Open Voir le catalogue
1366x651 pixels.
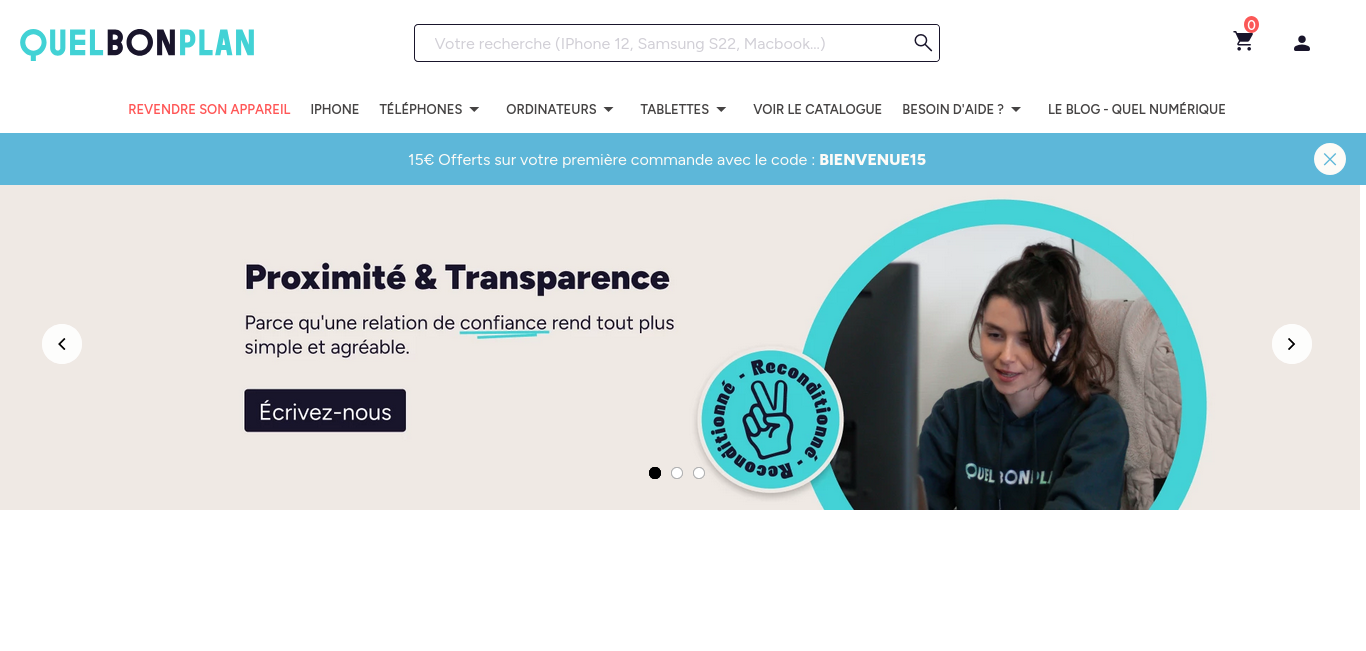click(817, 109)
